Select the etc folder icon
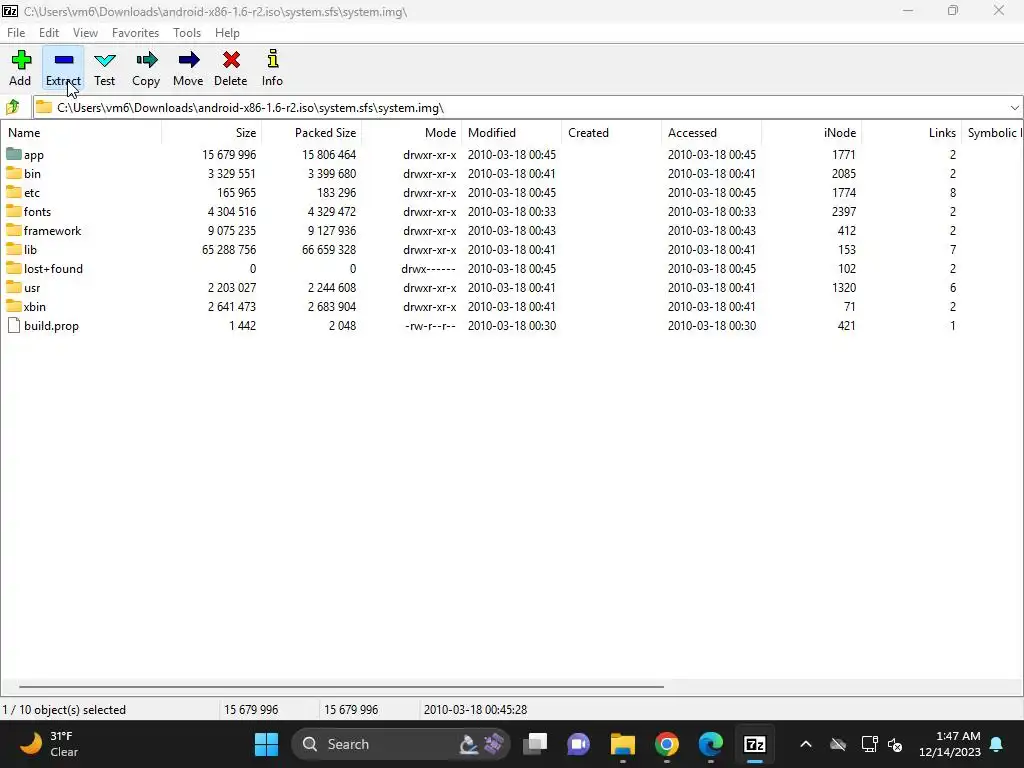 pos(14,193)
